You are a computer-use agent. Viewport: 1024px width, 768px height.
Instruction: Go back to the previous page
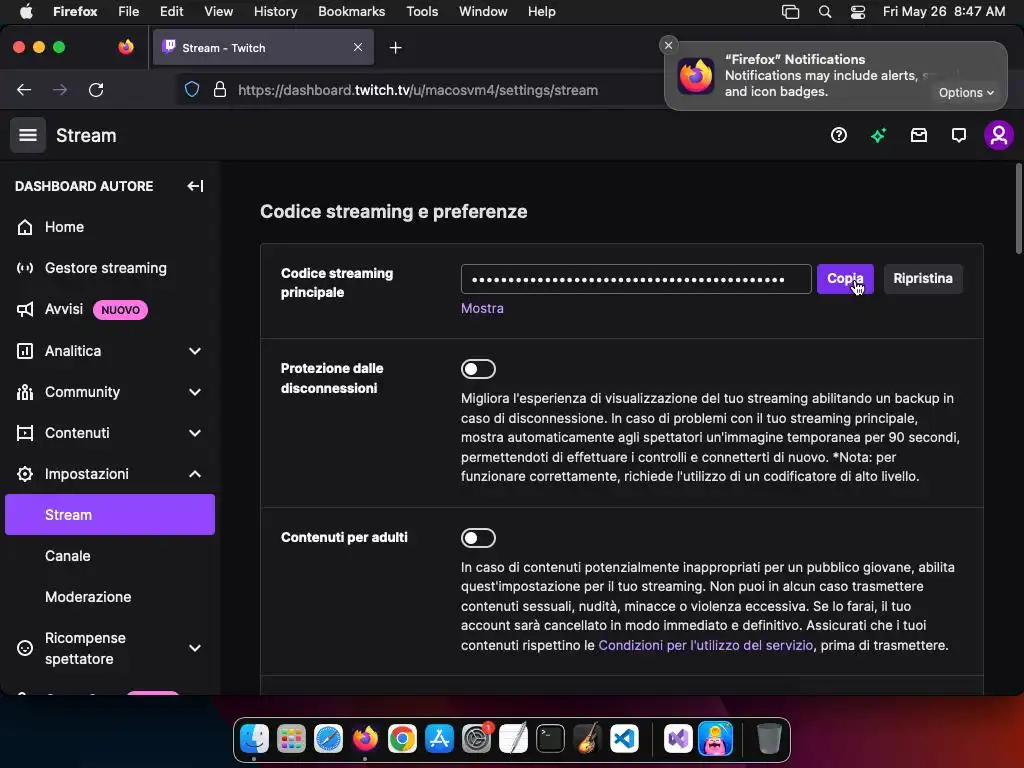point(24,90)
